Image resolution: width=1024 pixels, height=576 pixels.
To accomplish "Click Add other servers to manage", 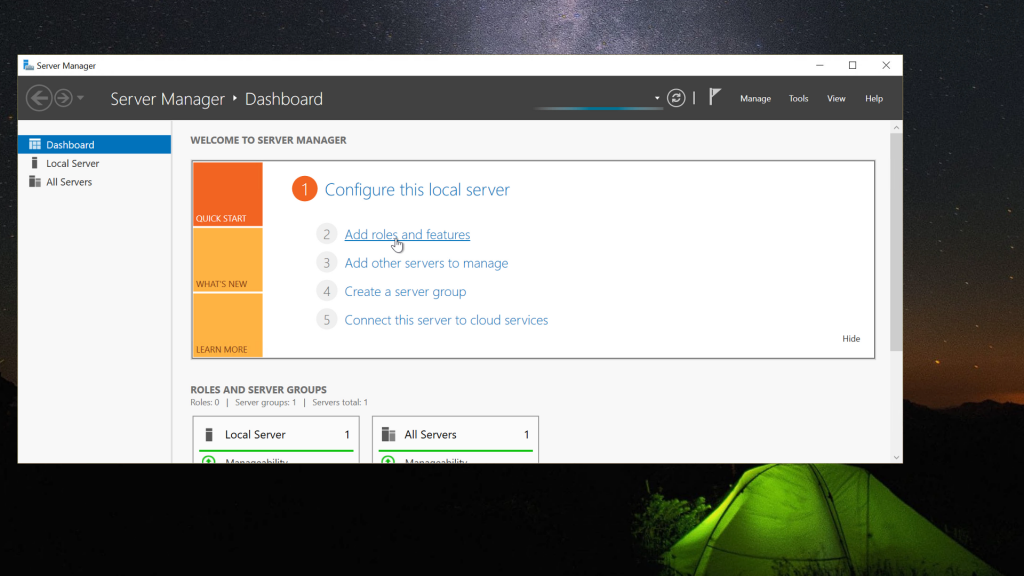I will [x=426, y=263].
